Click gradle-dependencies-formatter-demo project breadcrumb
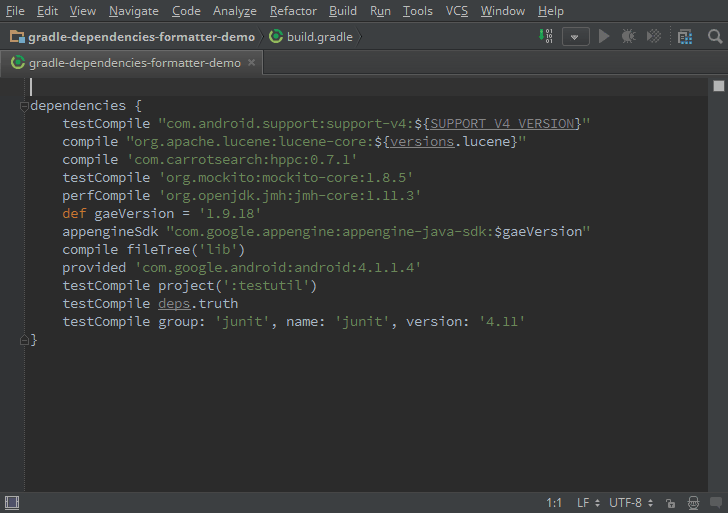Screen dimensions: 728x513 pos(132,37)
